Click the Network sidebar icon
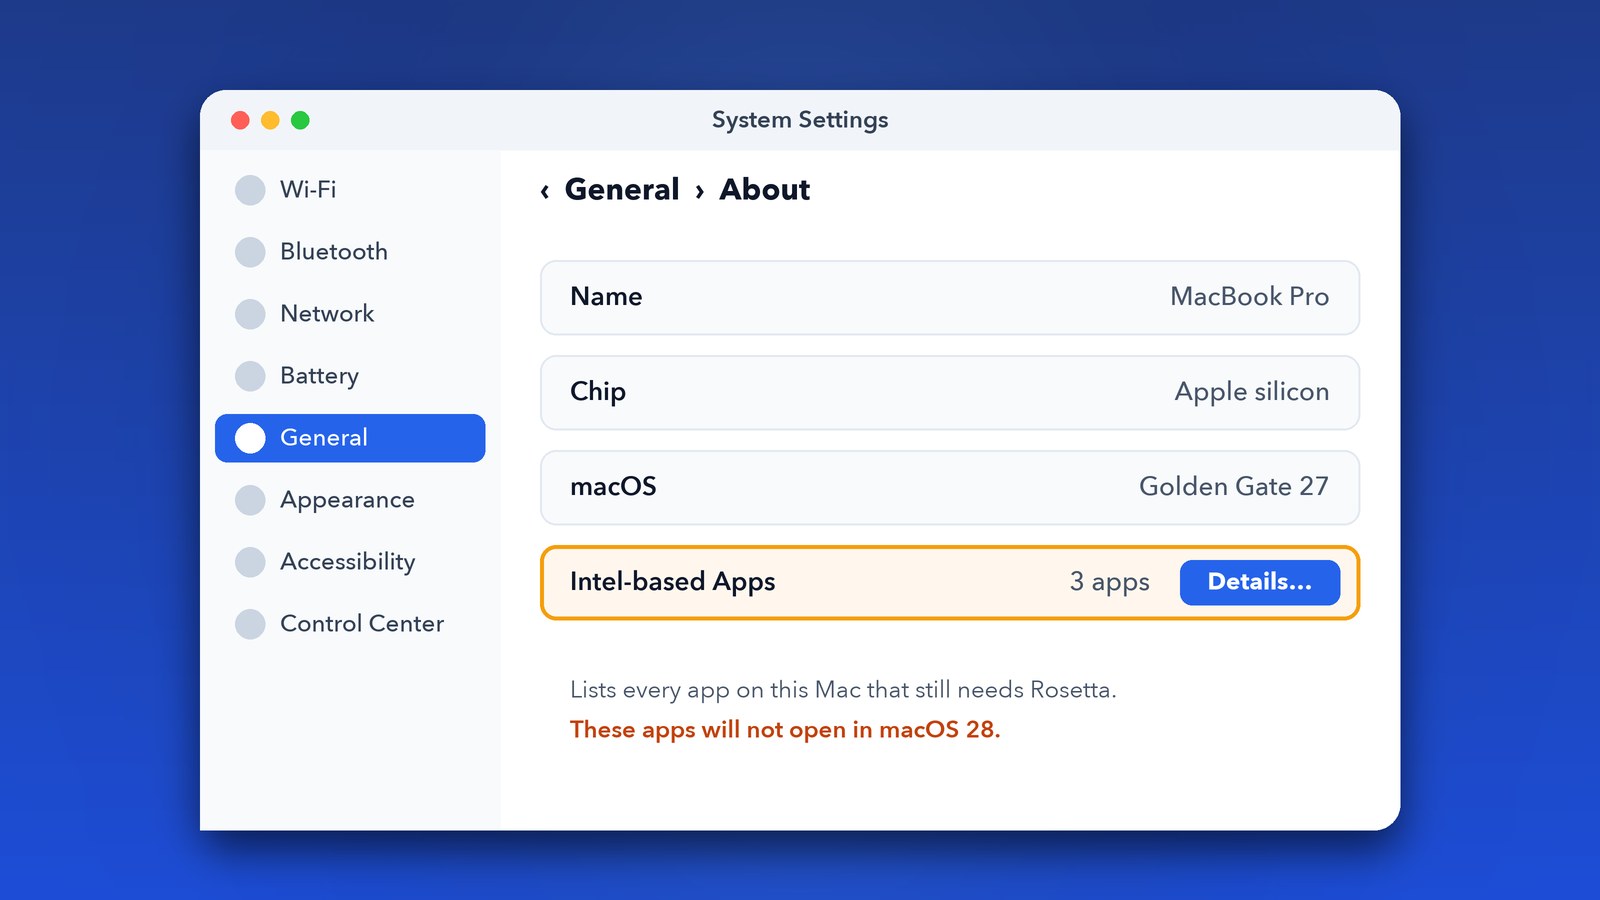Viewport: 1600px width, 900px height. click(250, 314)
